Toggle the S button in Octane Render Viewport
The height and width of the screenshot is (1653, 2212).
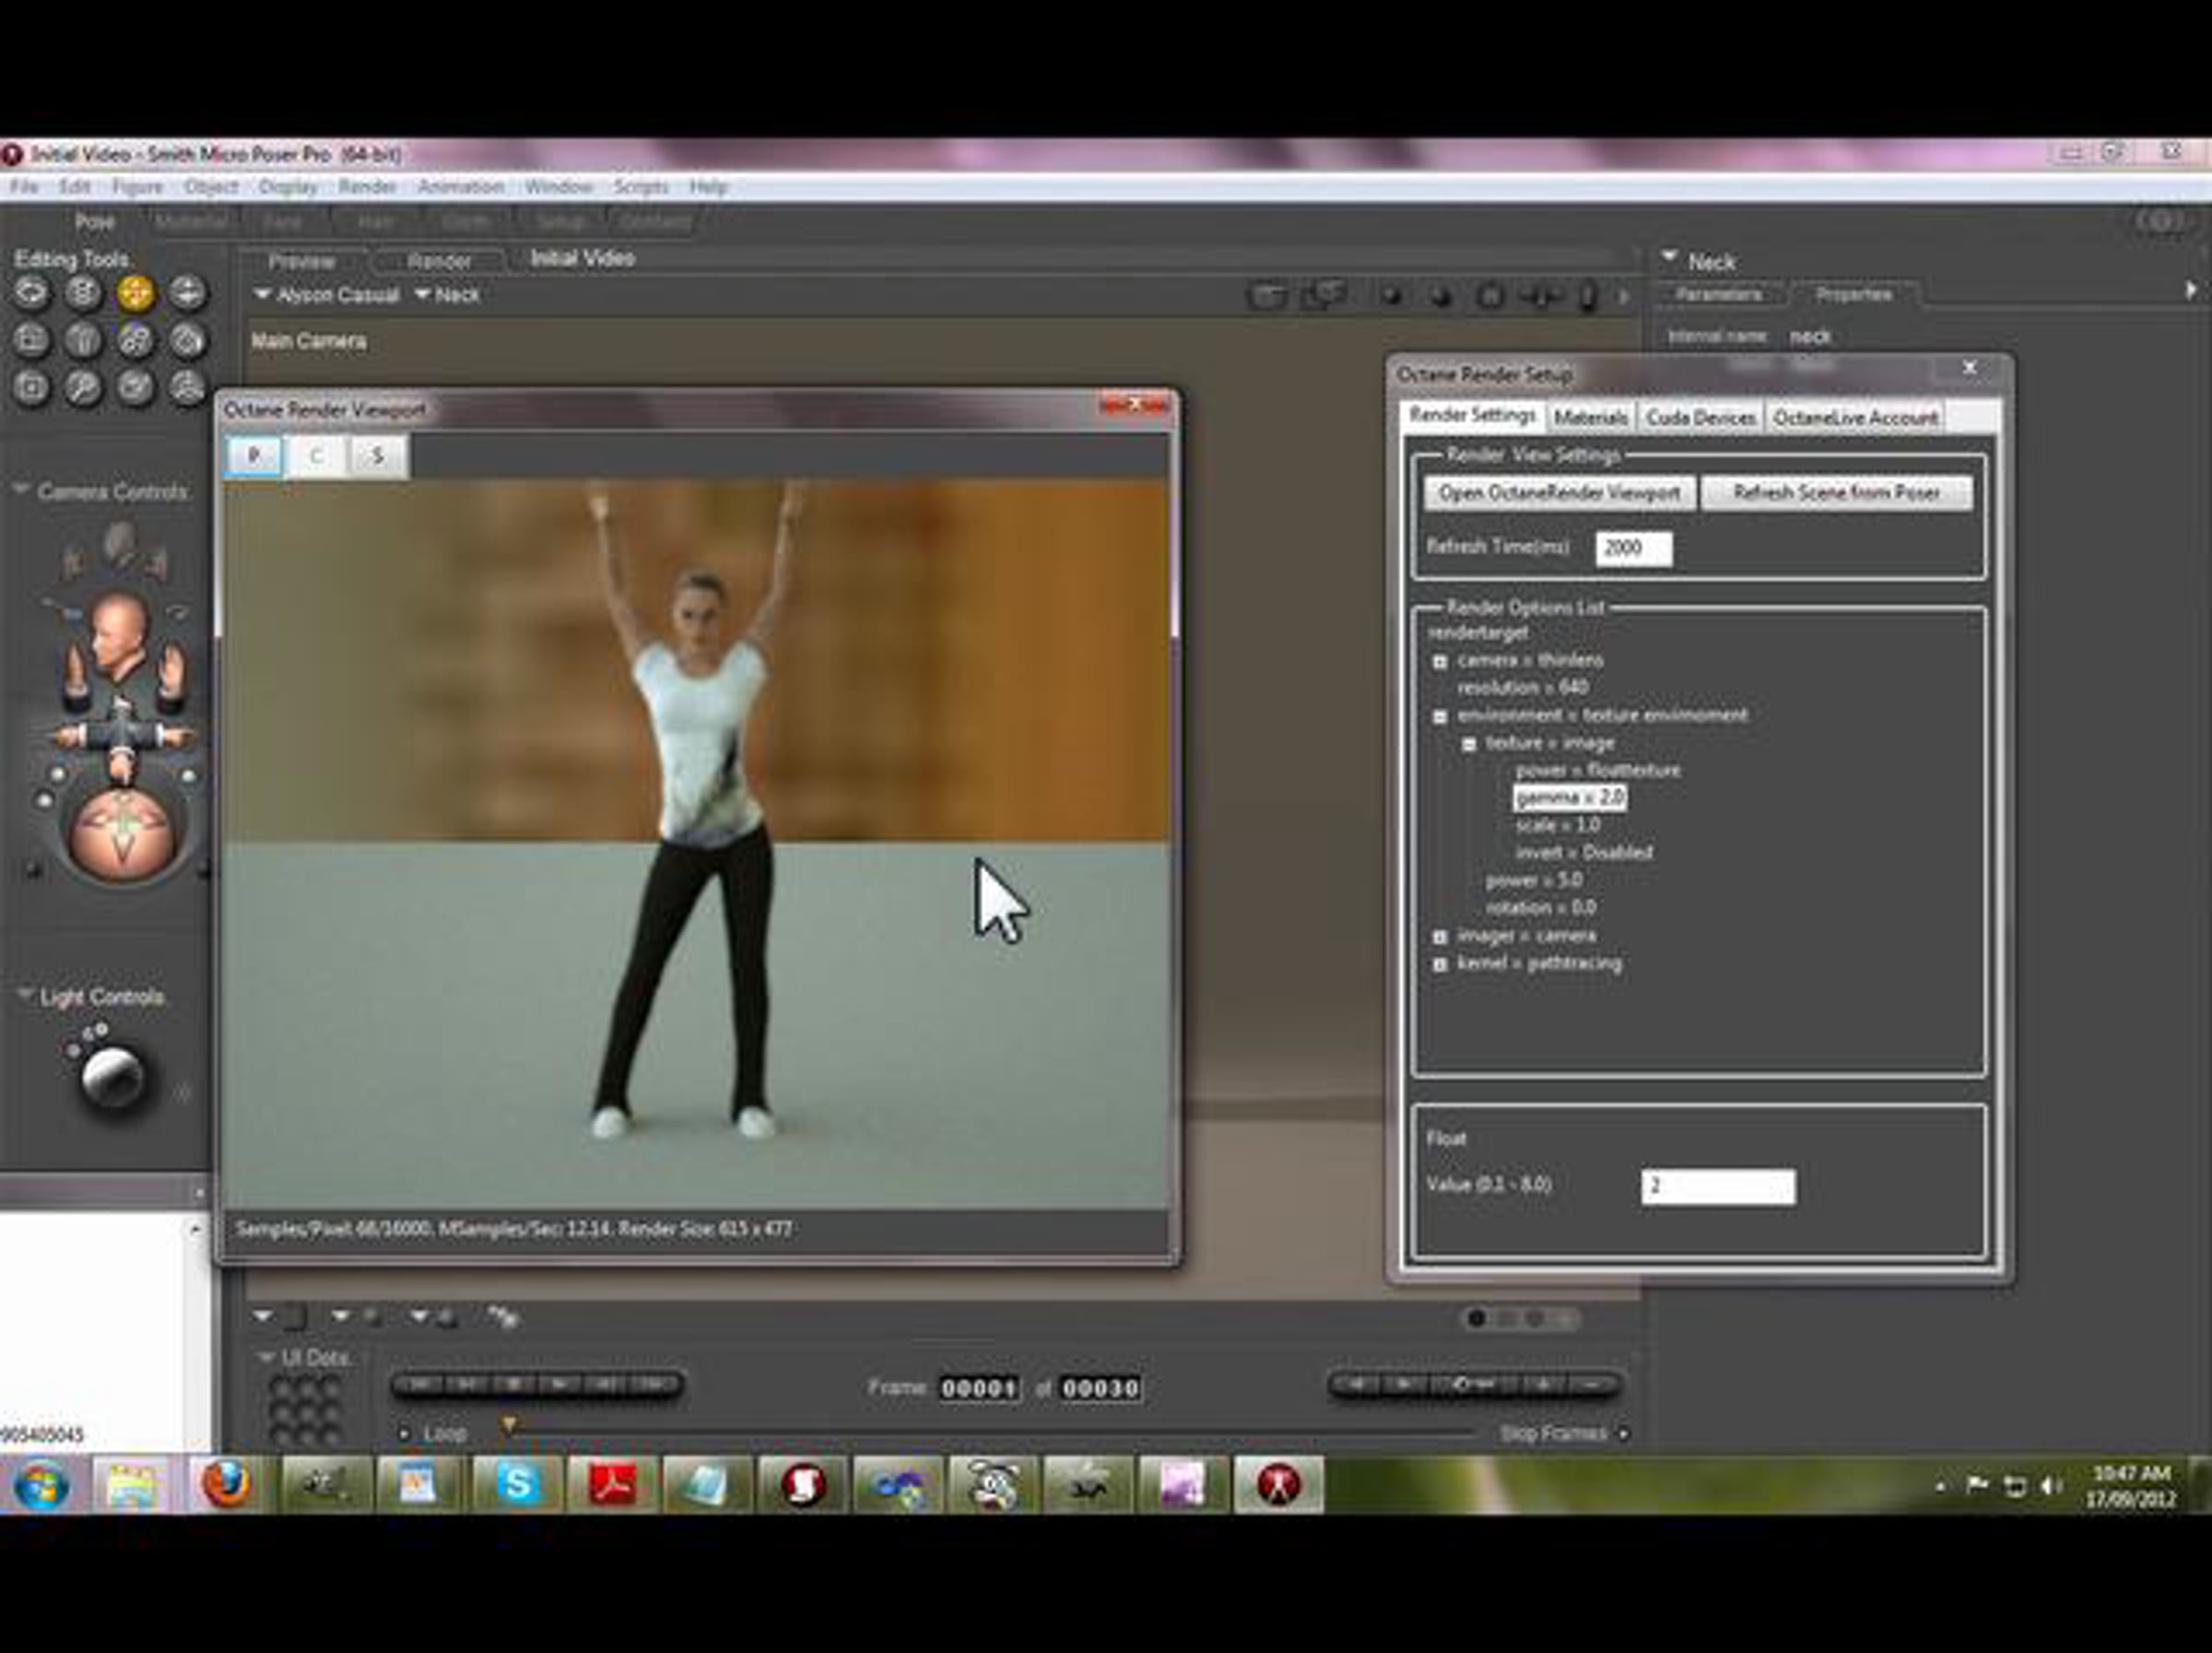pos(378,456)
